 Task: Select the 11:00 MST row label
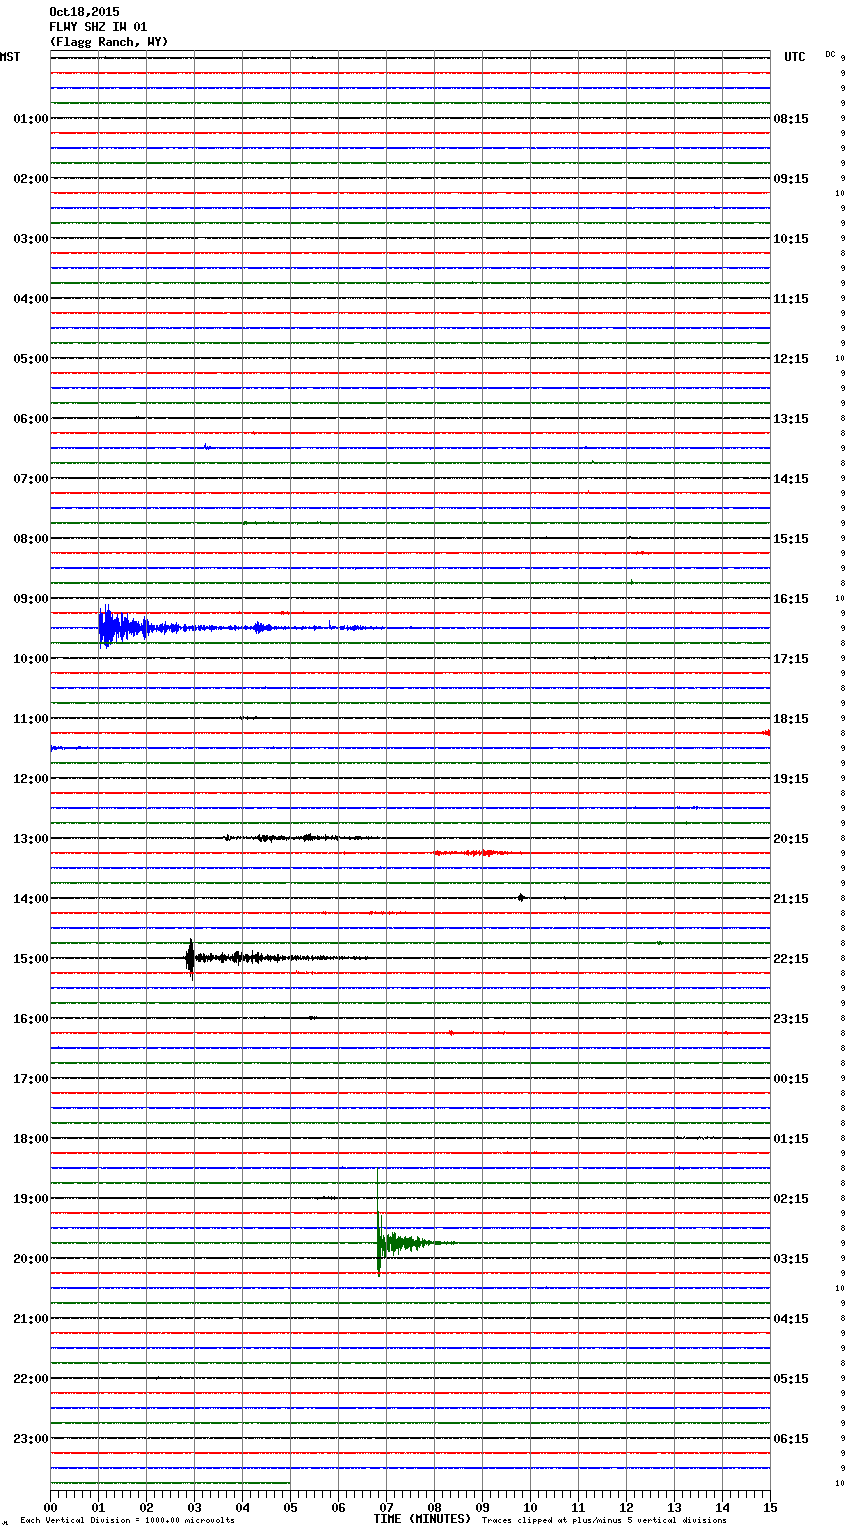point(31,719)
